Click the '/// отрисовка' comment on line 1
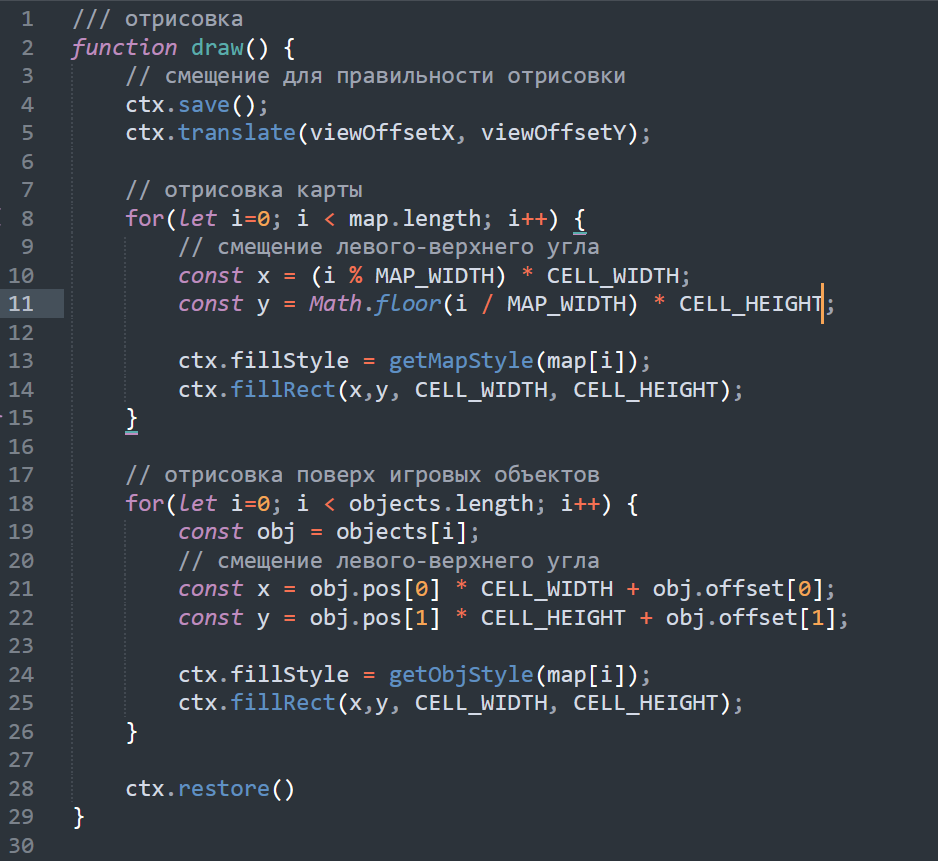Viewport: 938px width, 861px height. point(158,19)
